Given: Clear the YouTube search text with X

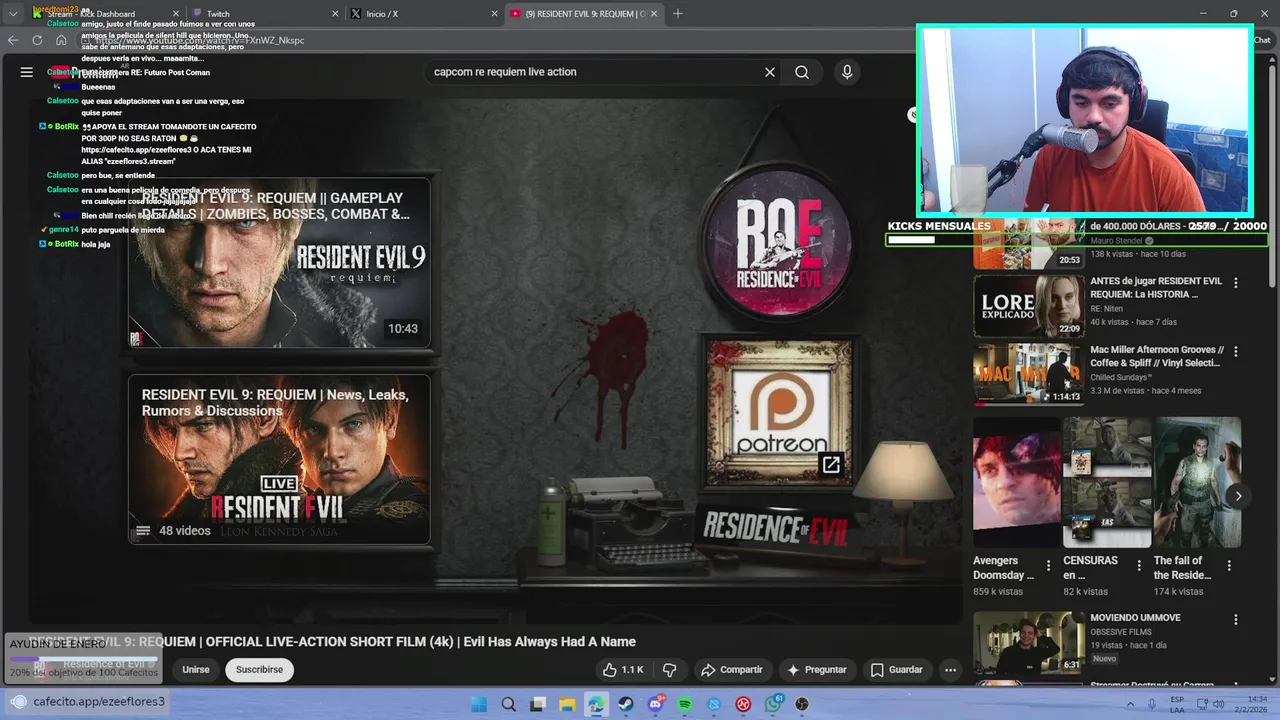Looking at the screenshot, I should [770, 72].
